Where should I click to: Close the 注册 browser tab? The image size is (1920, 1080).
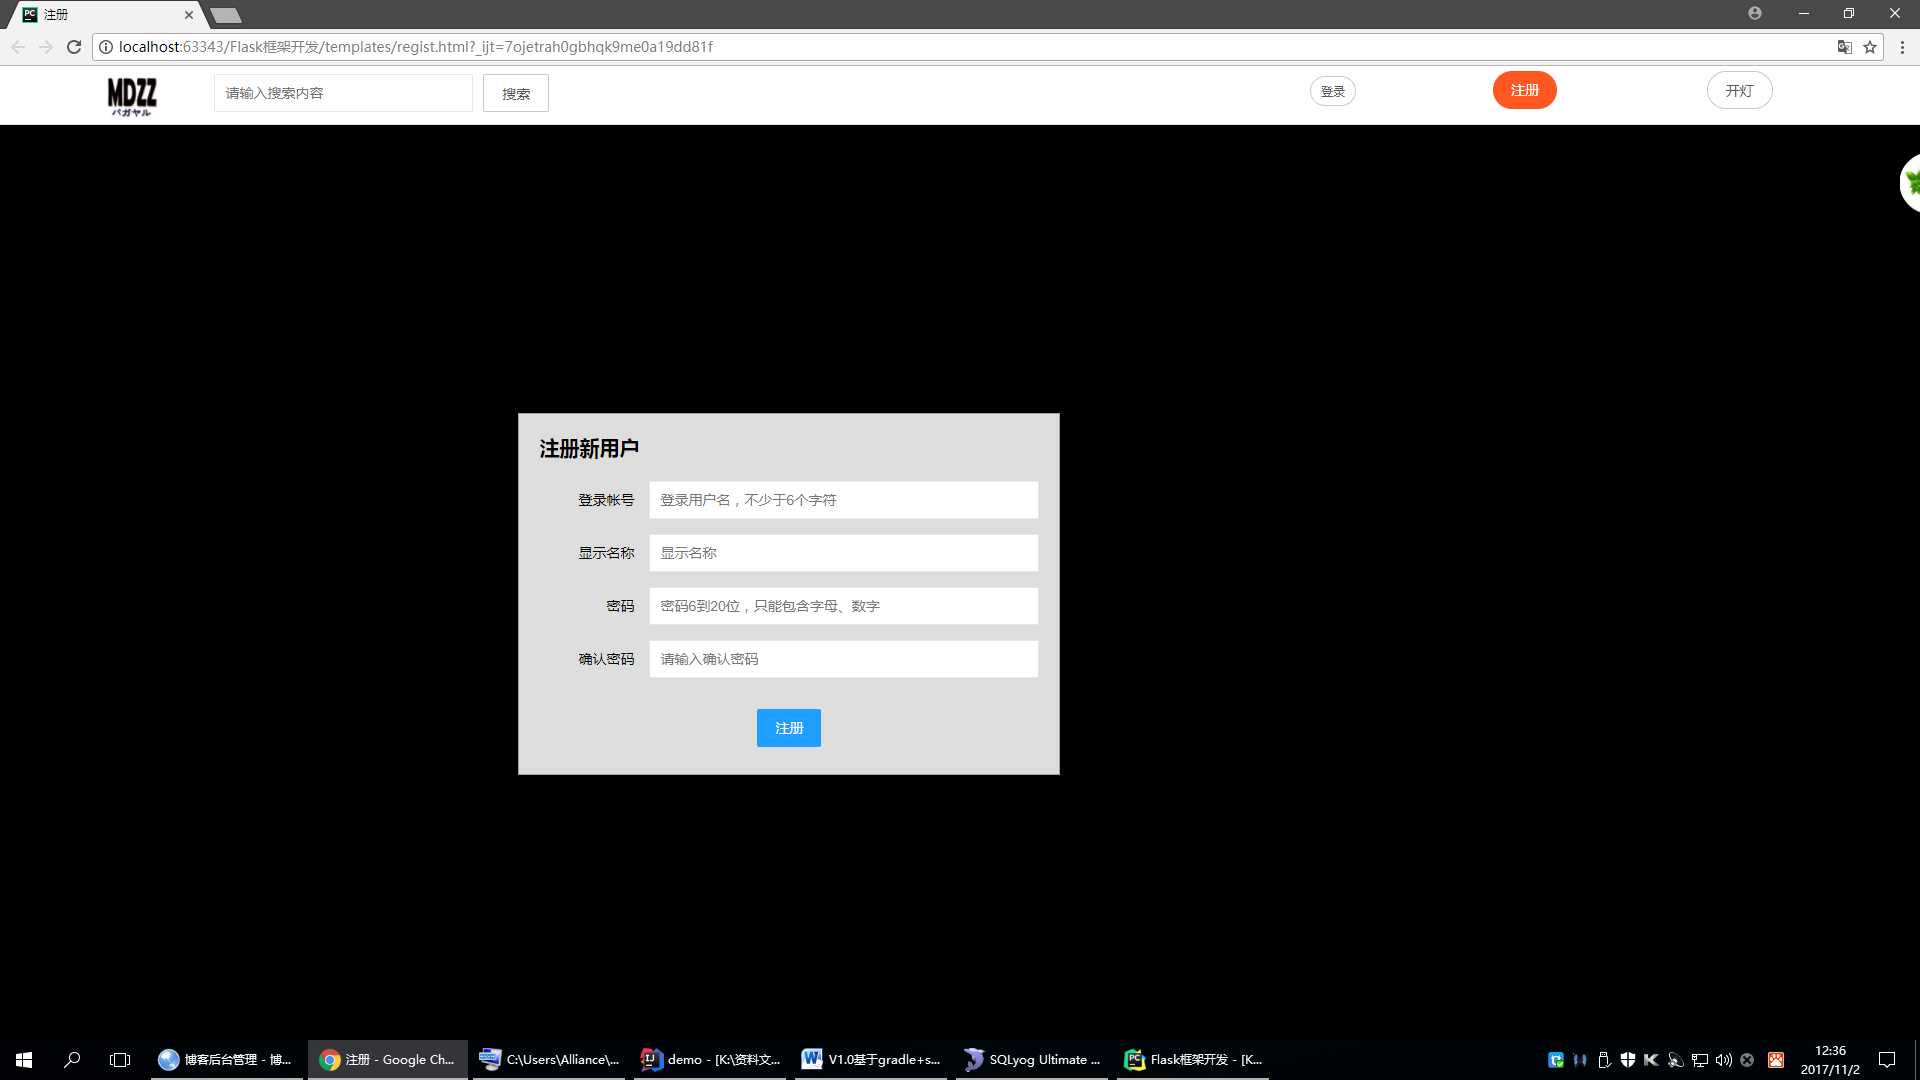[x=189, y=15]
